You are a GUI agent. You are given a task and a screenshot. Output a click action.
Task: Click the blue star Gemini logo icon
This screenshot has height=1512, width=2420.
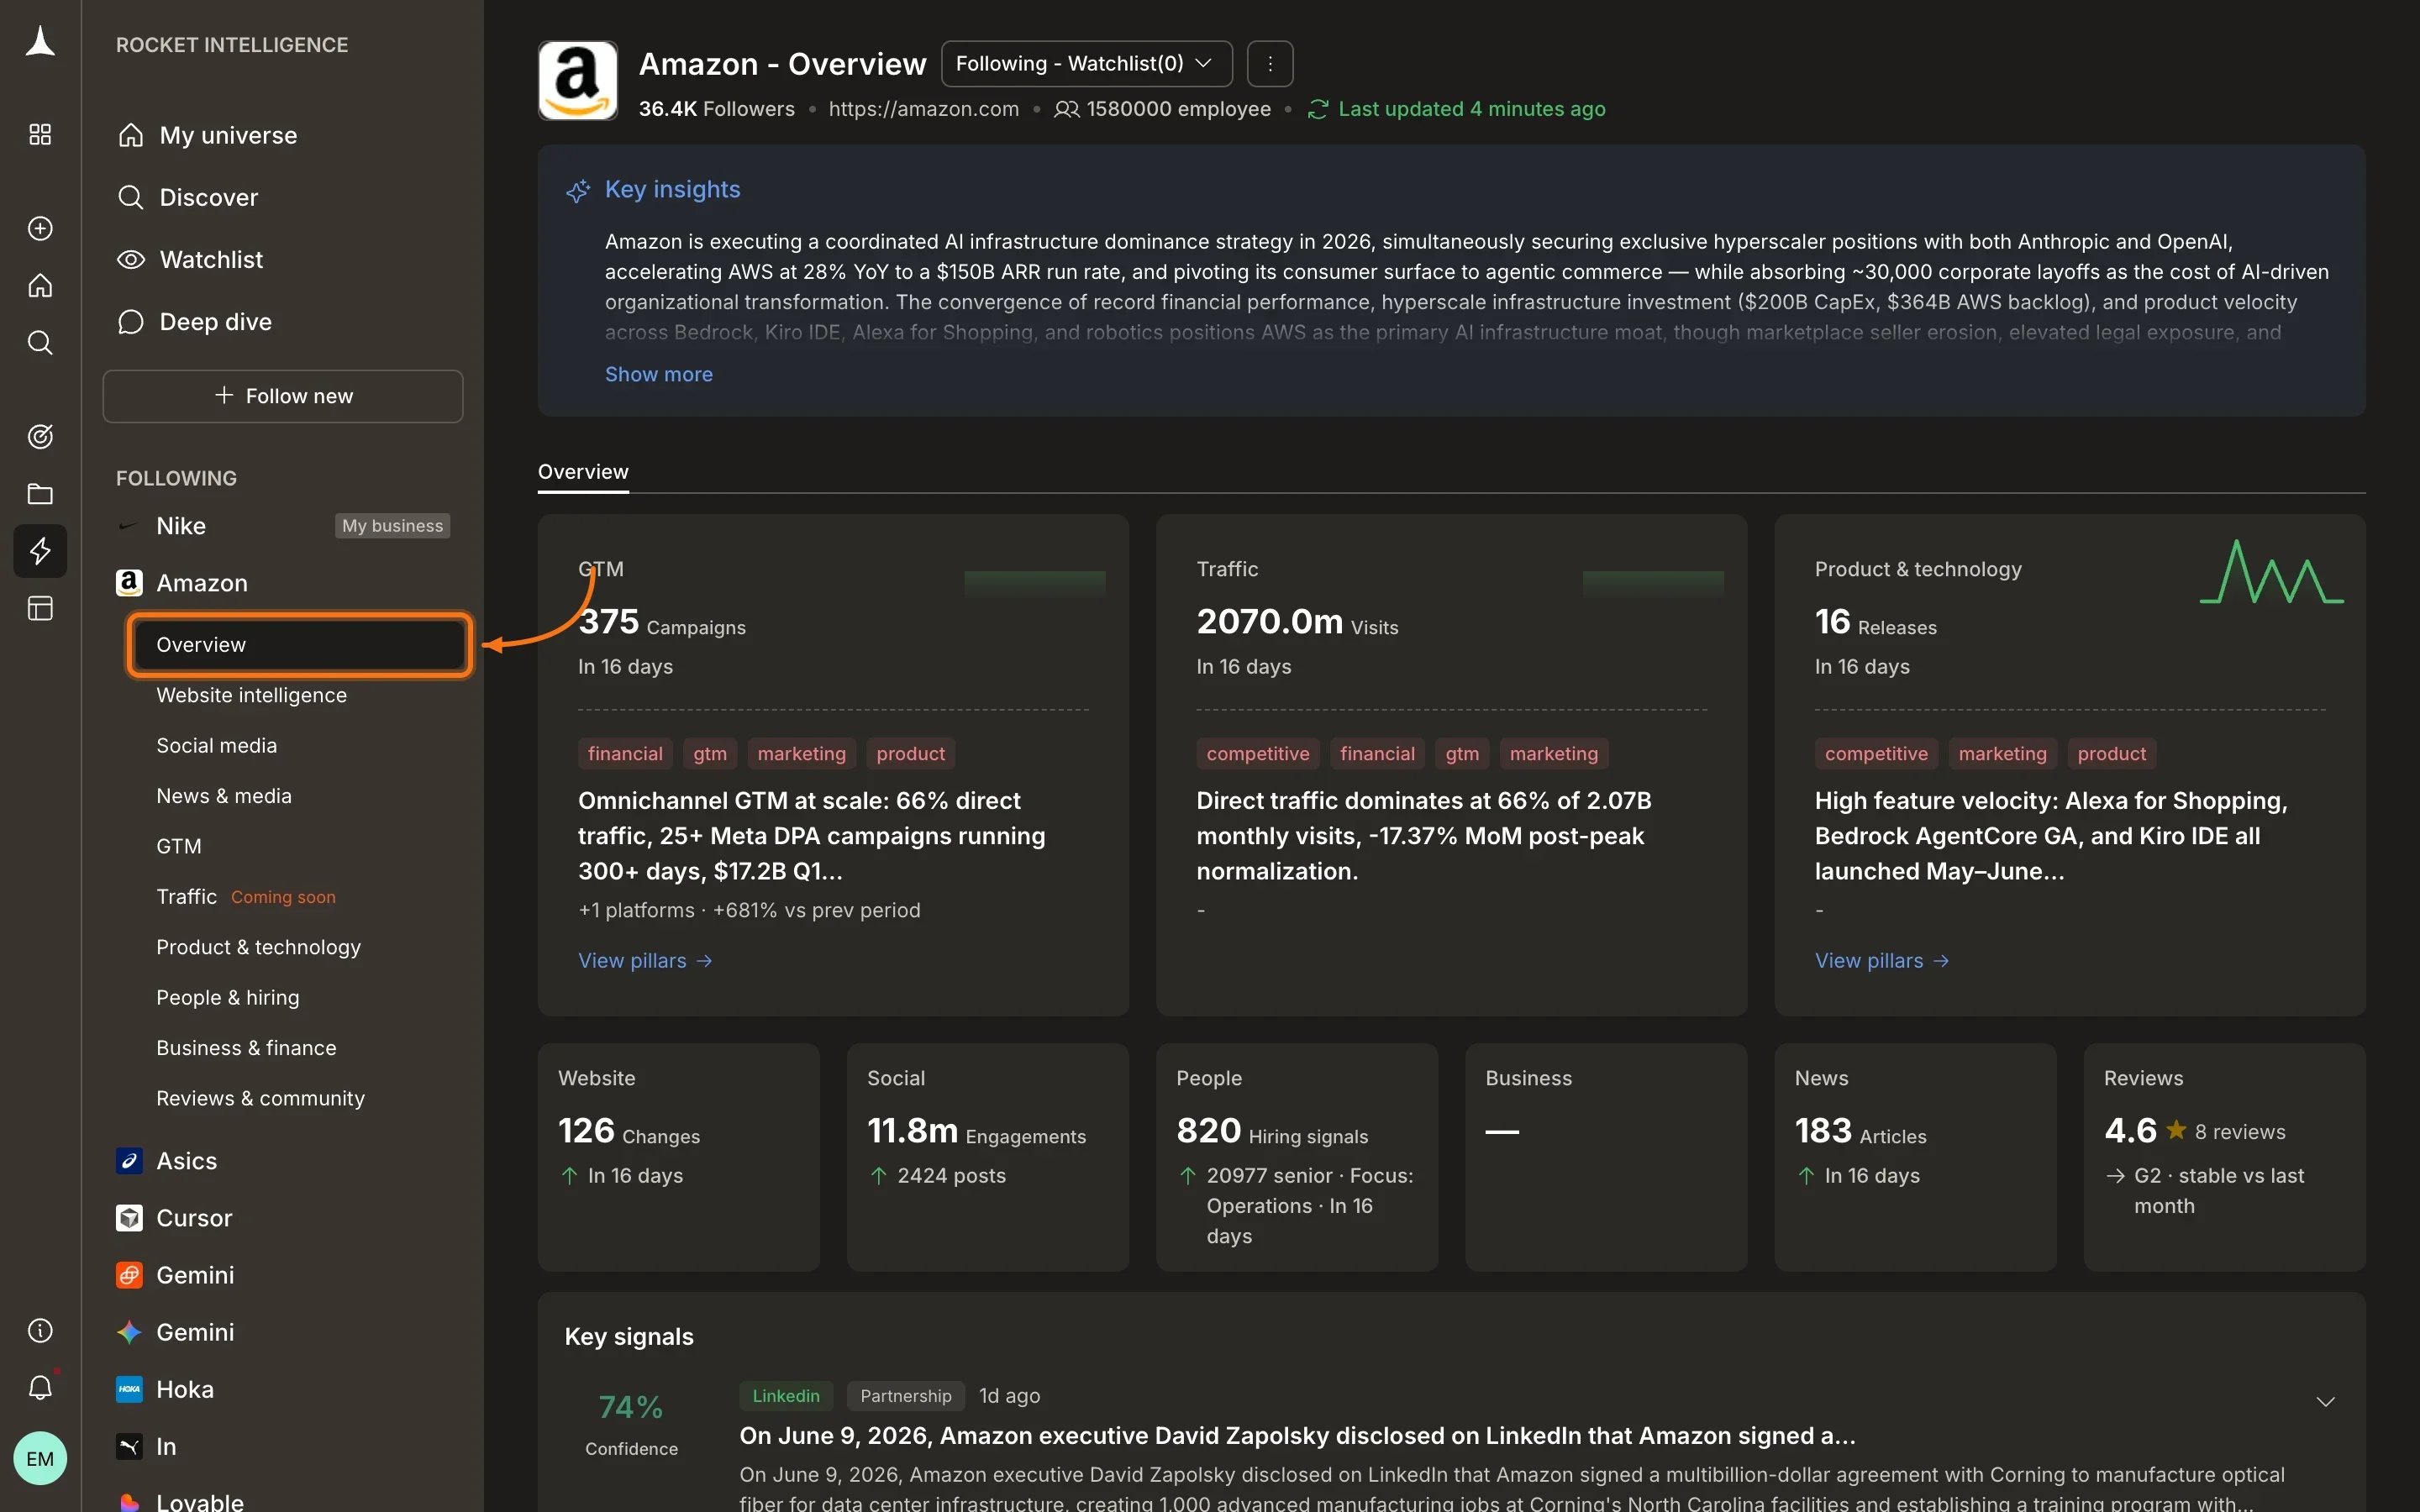point(129,1333)
